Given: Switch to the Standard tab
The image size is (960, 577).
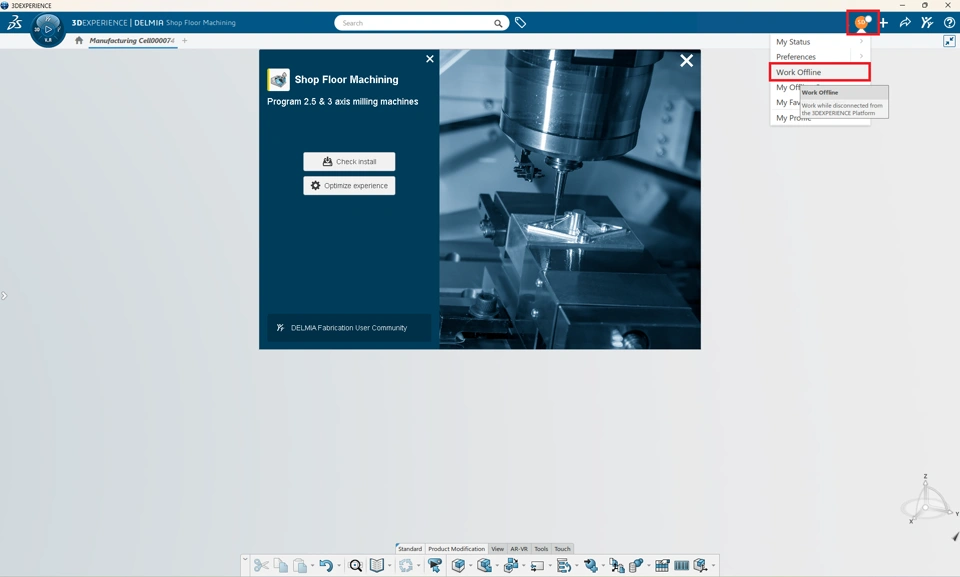Looking at the screenshot, I should point(410,549).
